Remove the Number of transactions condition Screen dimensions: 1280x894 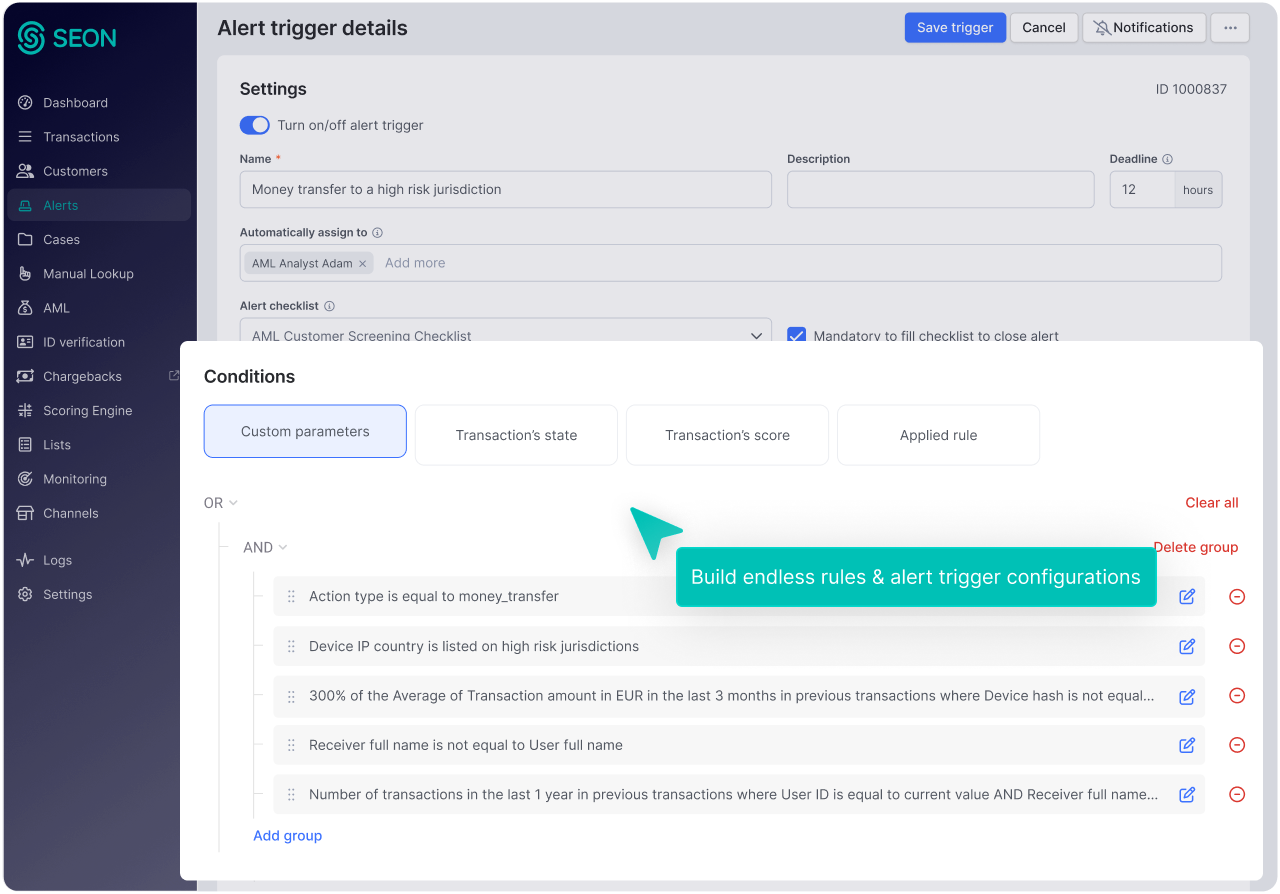(x=1237, y=794)
